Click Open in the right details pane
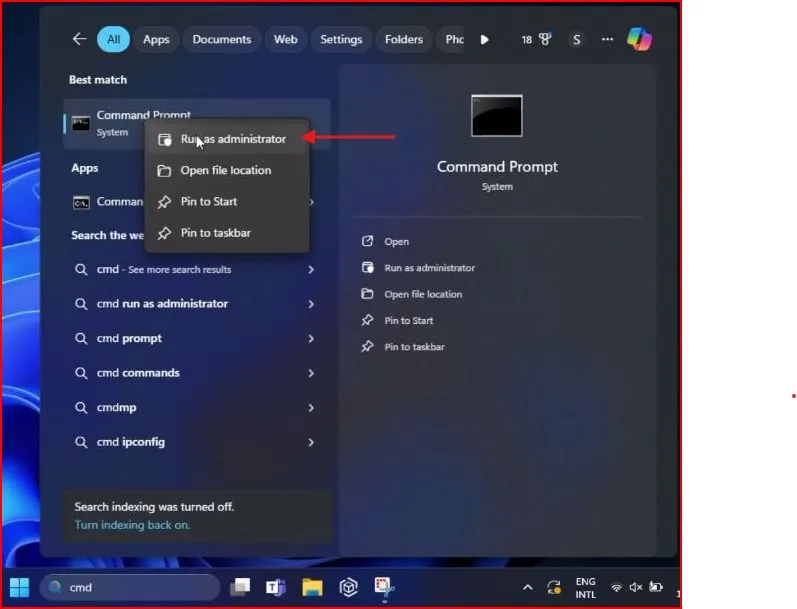 coord(396,242)
